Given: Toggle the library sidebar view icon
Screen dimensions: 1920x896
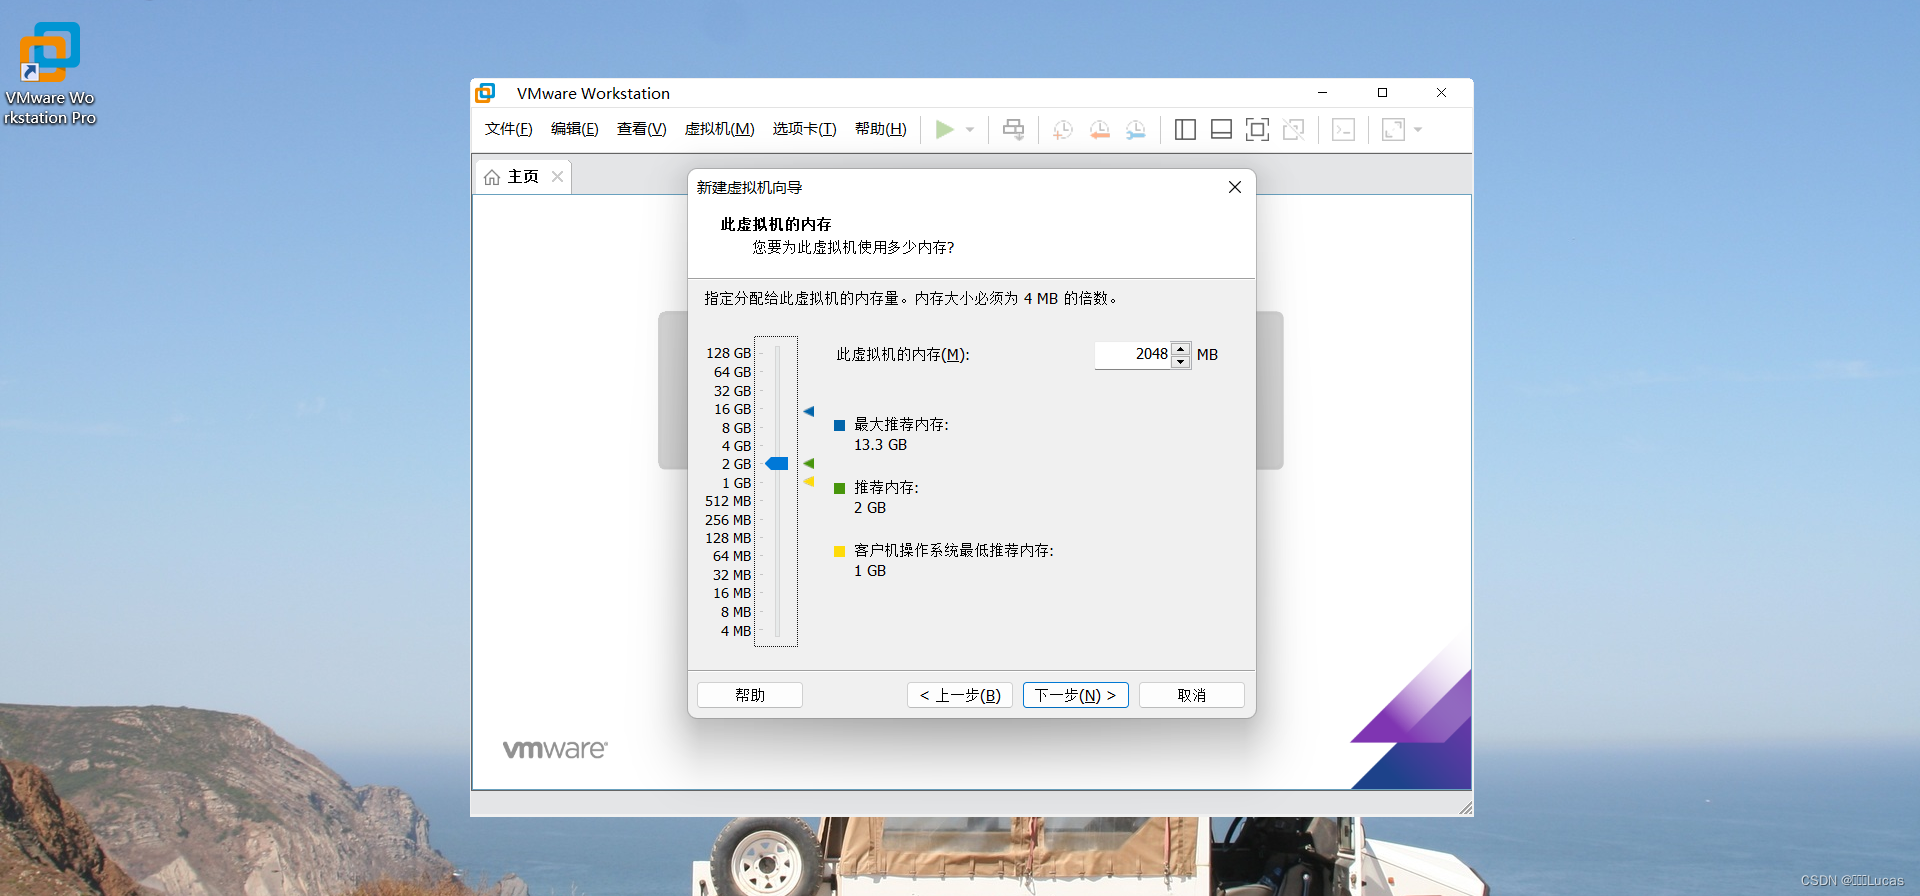Looking at the screenshot, I should [1185, 129].
